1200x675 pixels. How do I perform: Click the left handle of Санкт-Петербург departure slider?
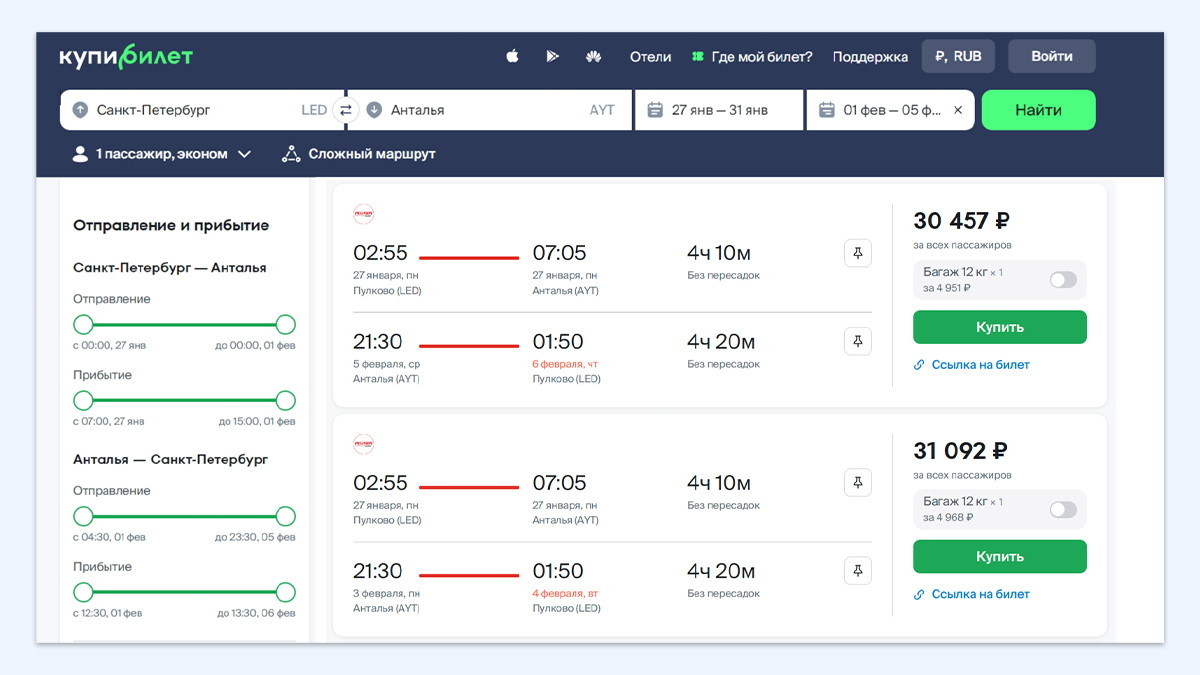point(83,324)
